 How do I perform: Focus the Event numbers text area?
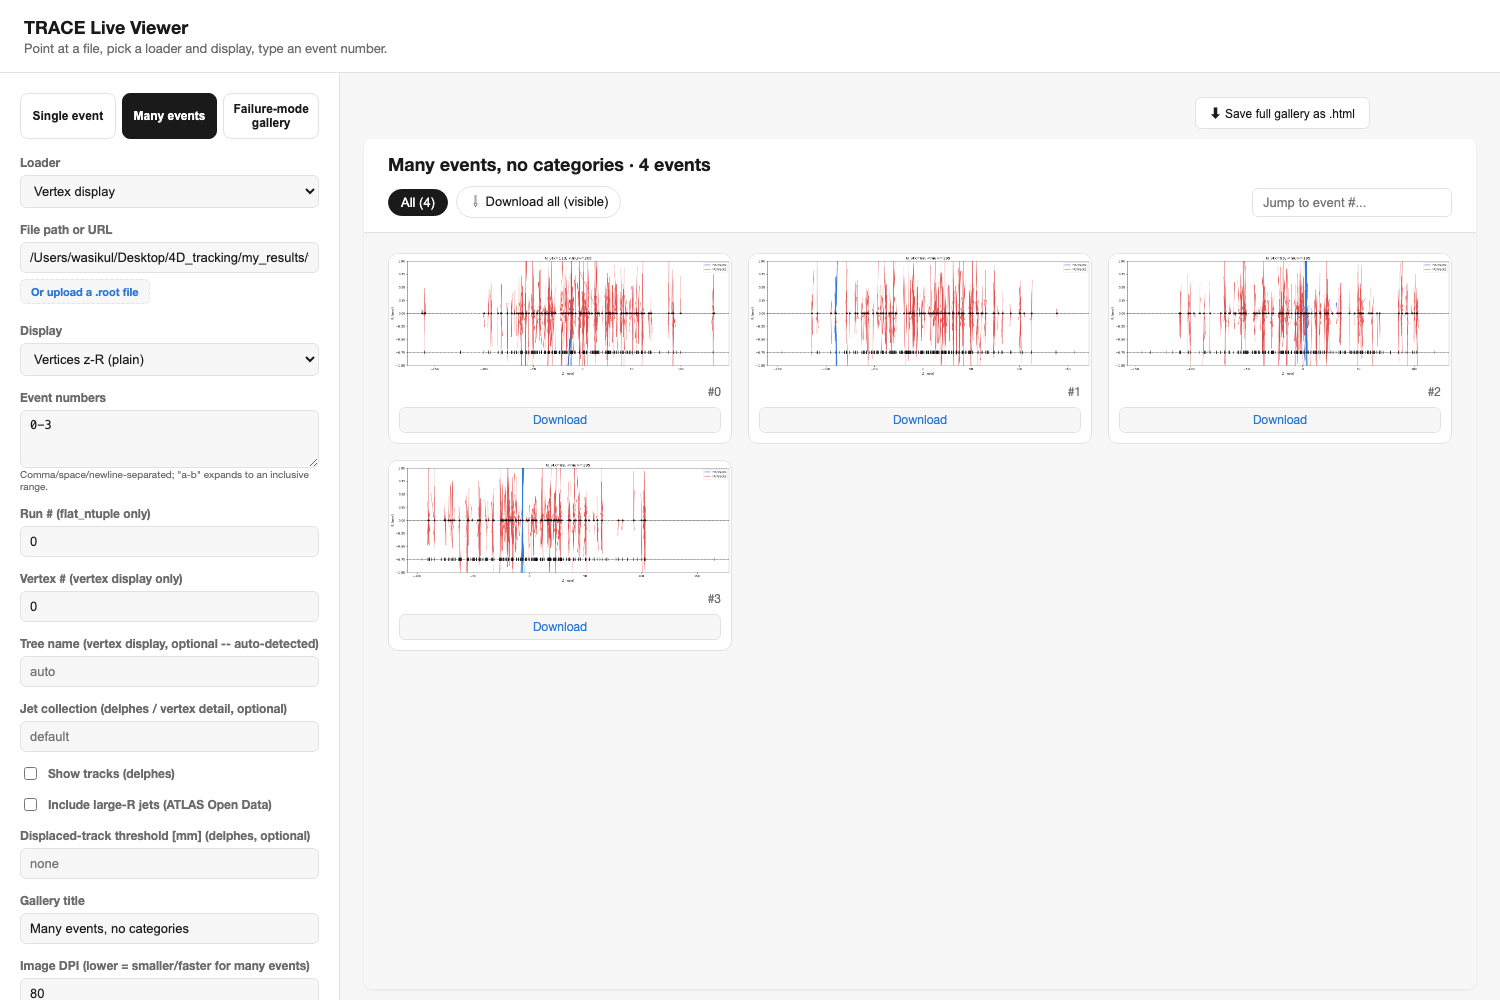click(x=169, y=439)
